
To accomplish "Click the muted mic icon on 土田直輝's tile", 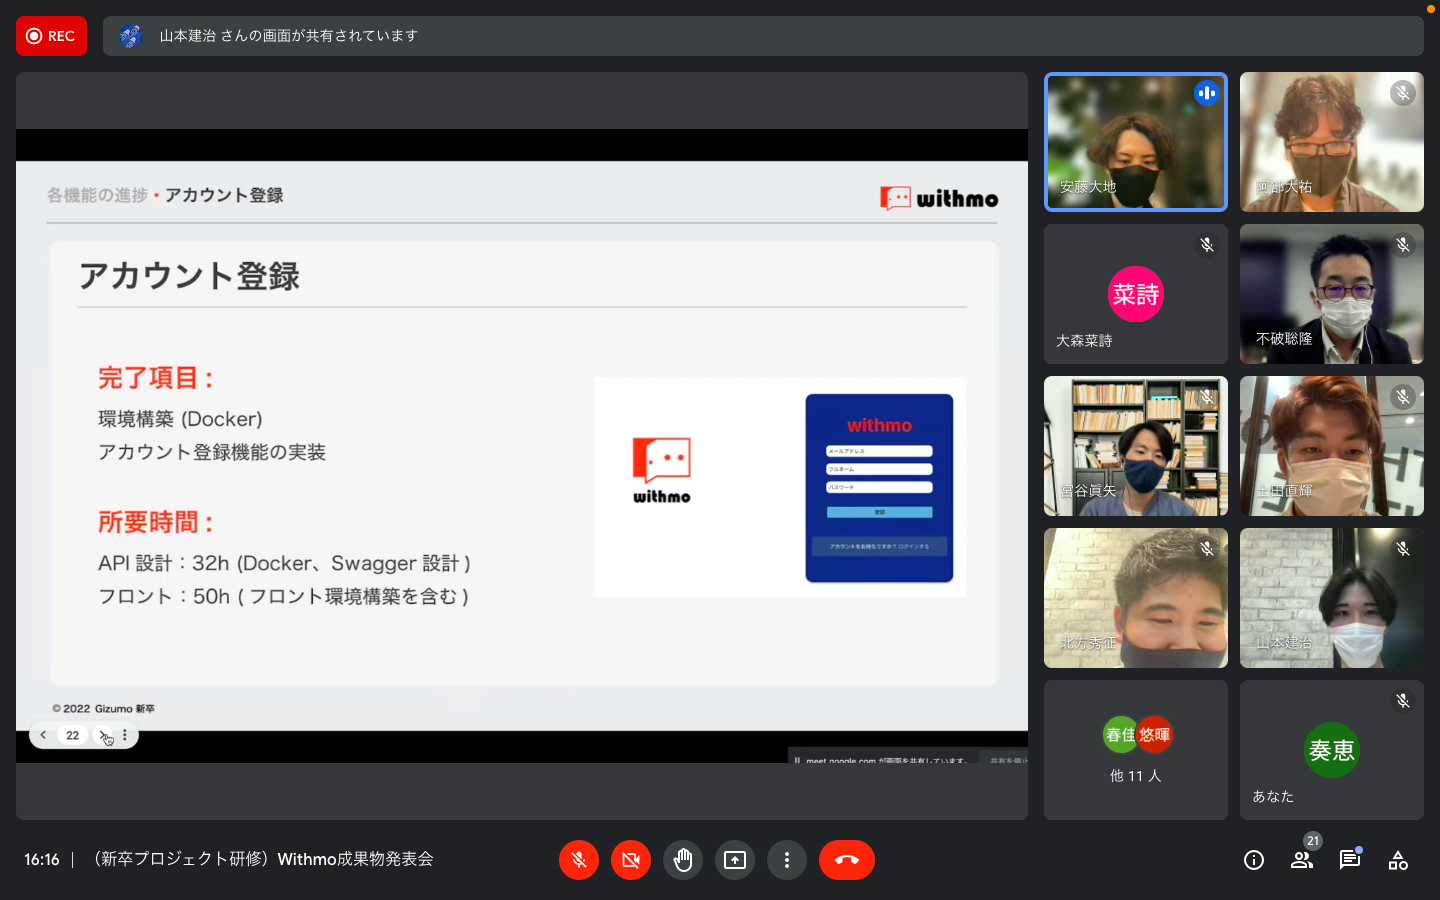I will tap(1403, 397).
